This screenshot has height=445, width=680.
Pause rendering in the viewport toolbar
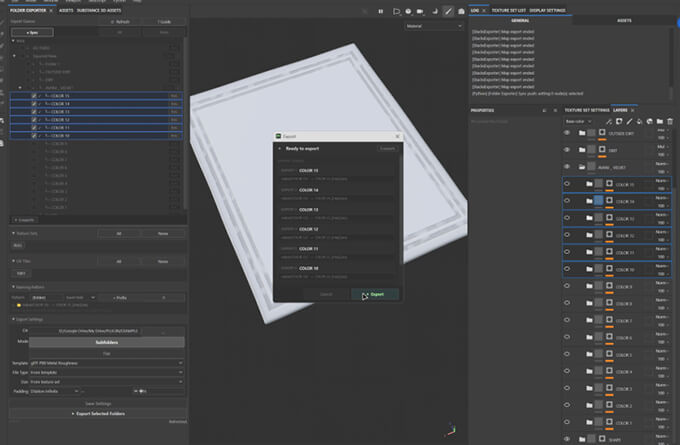tap(381, 11)
